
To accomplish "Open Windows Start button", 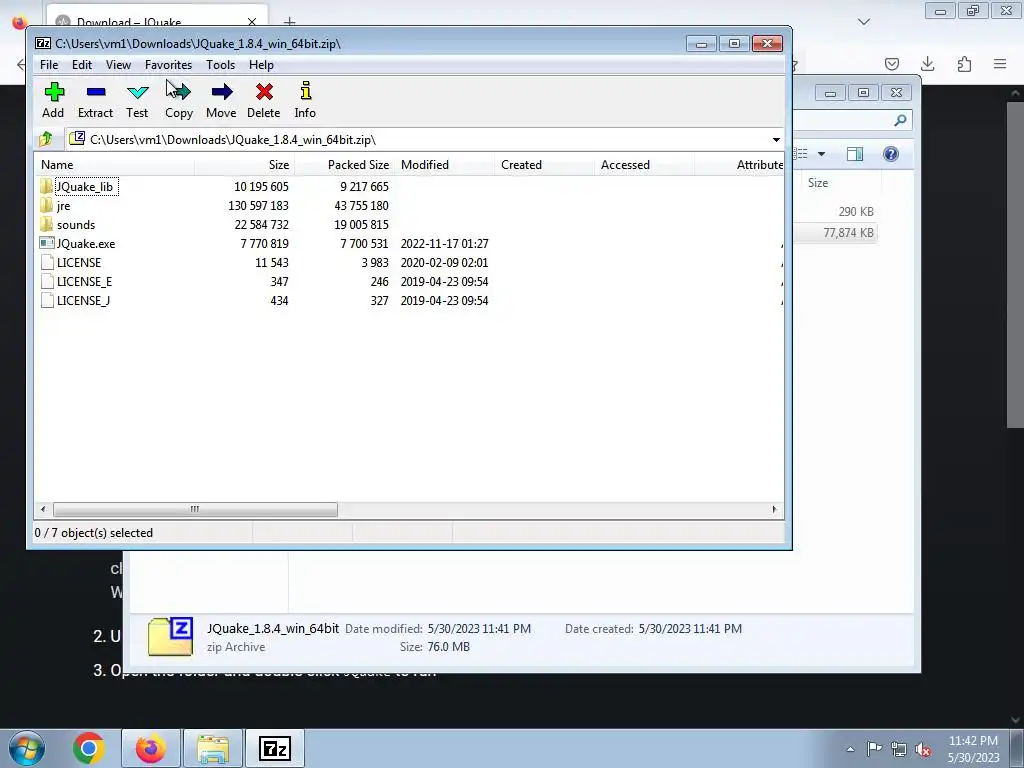I will 27,748.
